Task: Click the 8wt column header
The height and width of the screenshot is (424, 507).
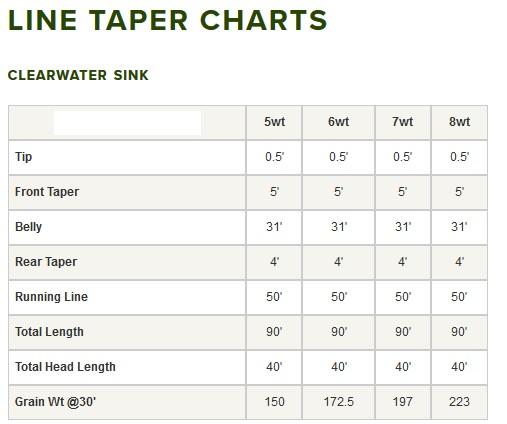Action: pyautogui.click(x=459, y=122)
